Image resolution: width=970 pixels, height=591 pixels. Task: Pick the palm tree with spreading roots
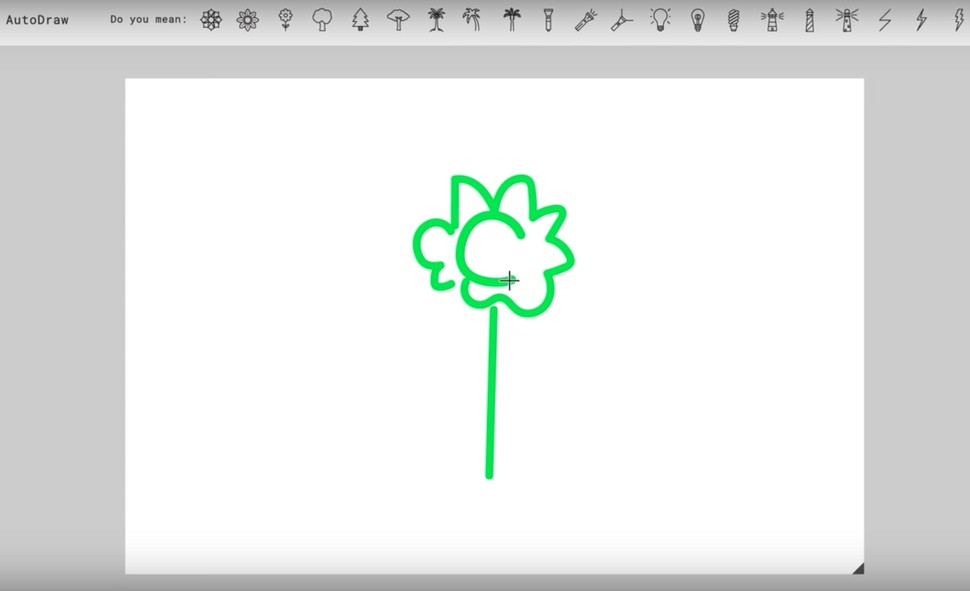tap(436, 20)
